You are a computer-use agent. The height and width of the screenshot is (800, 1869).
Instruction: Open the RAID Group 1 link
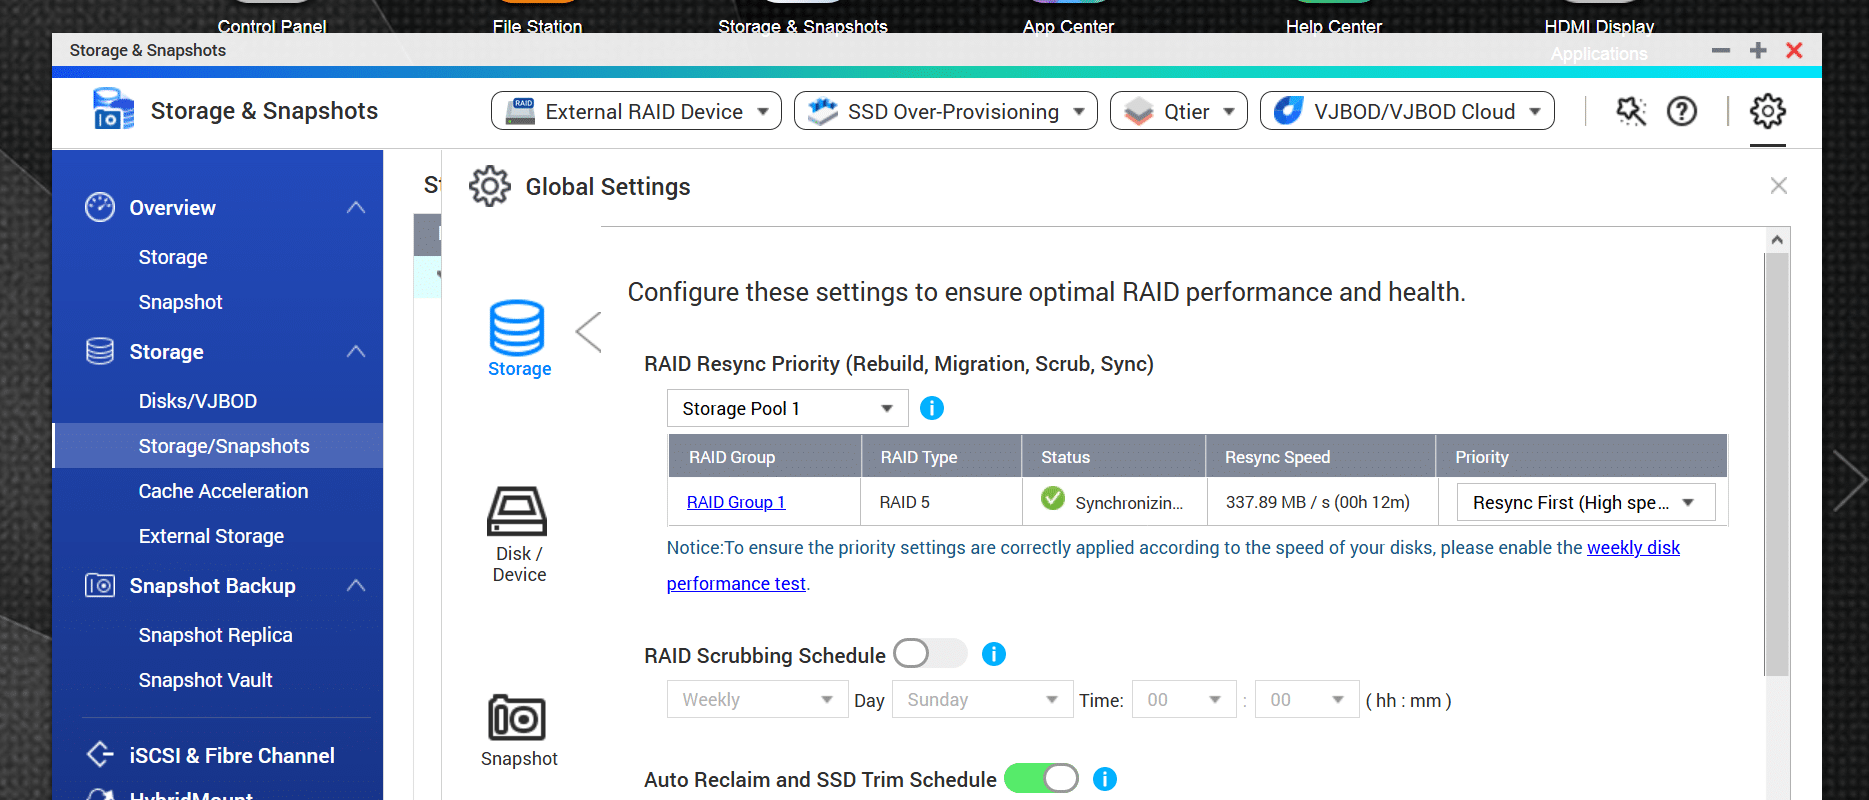(735, 502)
